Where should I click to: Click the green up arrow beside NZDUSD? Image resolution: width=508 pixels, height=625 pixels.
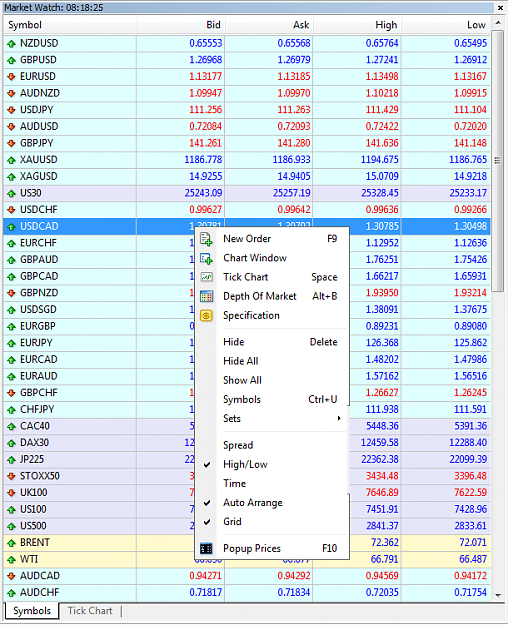click(x=11, y=44)
